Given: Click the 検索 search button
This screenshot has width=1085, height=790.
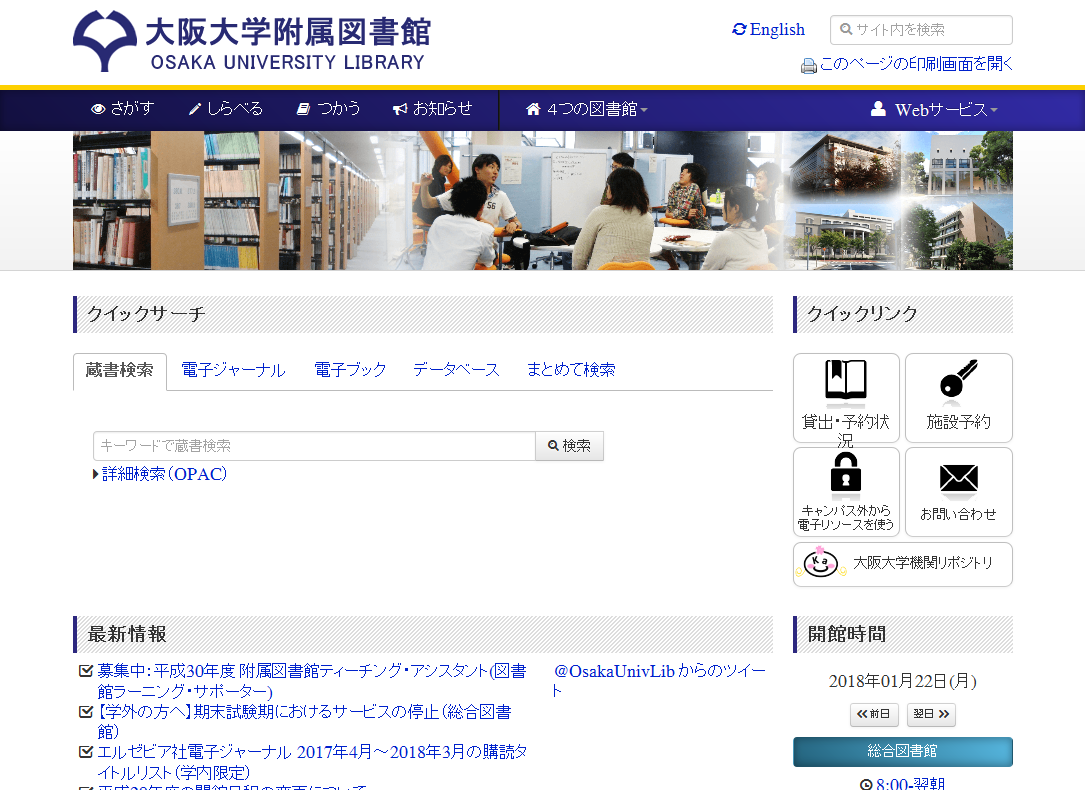Looking at the screenshot, I should click(x=569, y=446).
